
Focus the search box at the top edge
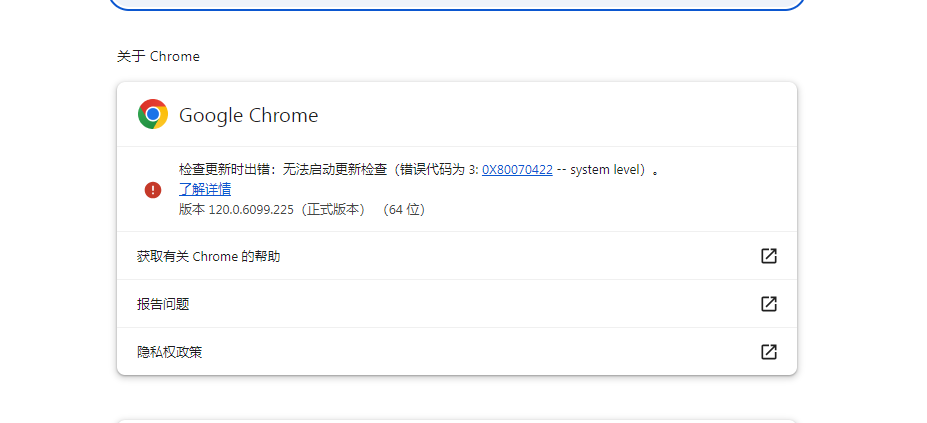pyautogui.click(x=456, y=3)
